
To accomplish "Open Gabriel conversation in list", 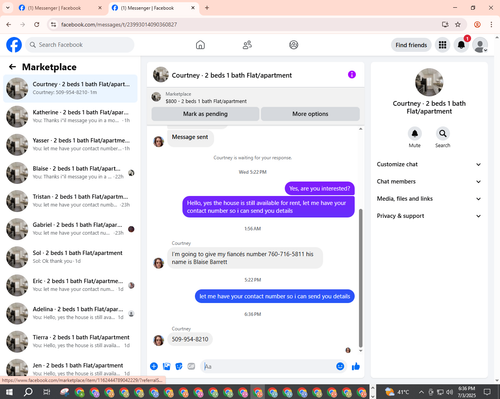I will tap(70, 229).
